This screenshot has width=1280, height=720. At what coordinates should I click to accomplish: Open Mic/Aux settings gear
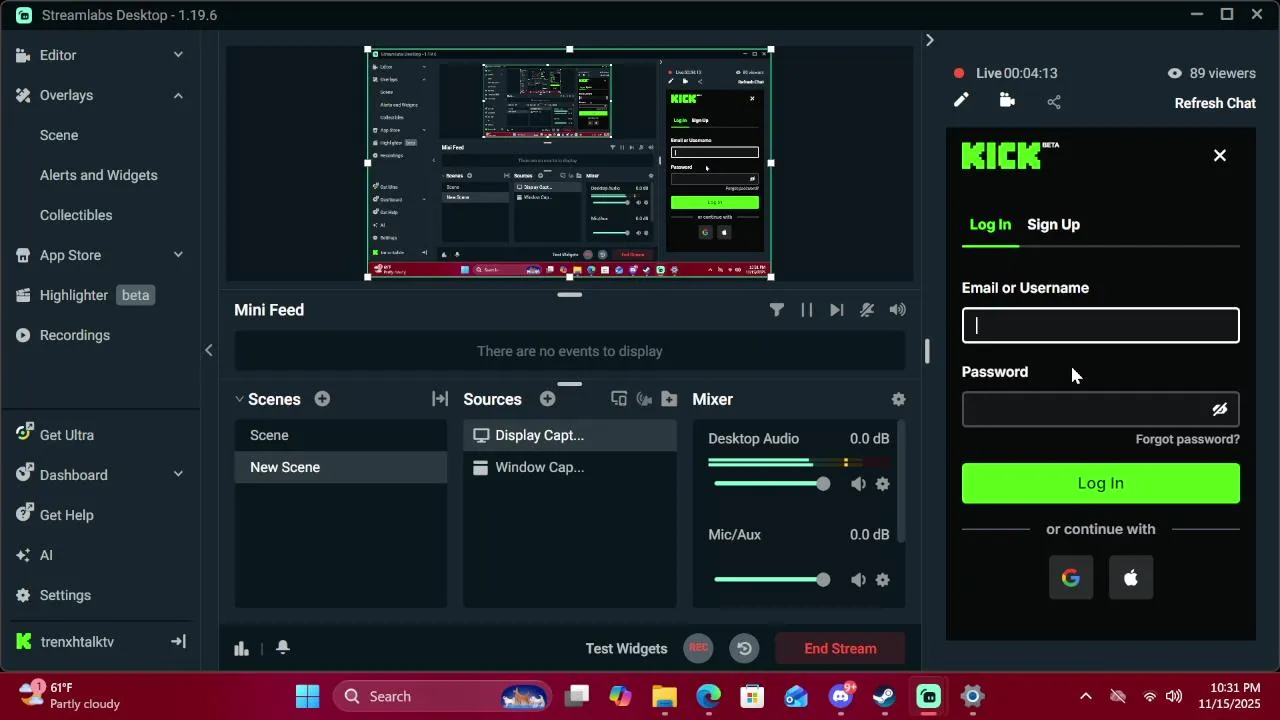pos(882,580)
